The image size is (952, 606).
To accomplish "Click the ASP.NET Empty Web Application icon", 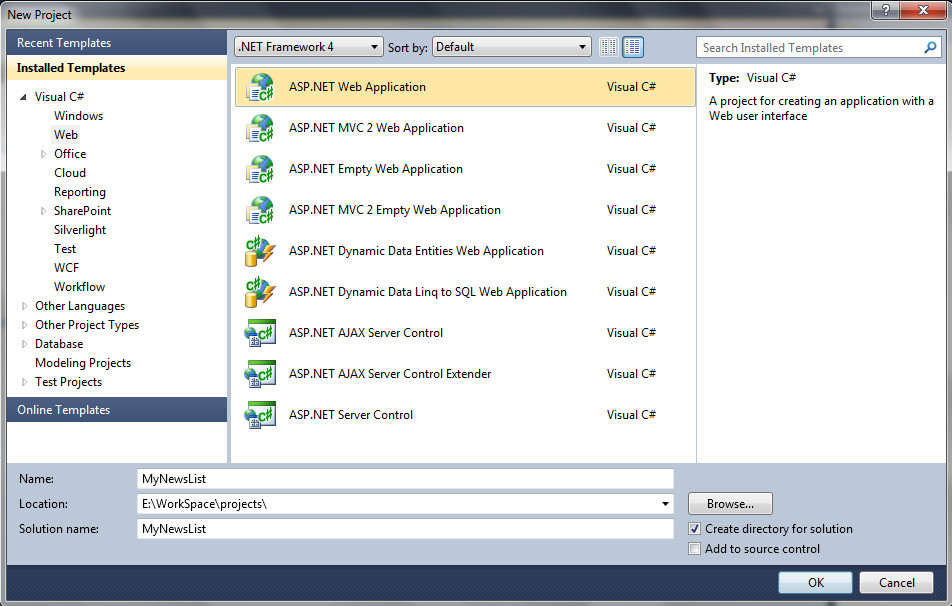I will (260, 169).
